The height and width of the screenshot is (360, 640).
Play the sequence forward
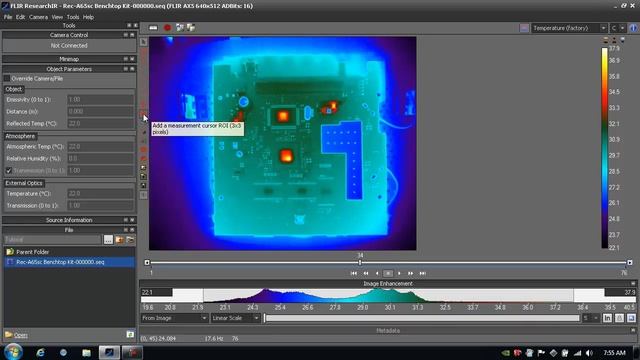(399, 273)
